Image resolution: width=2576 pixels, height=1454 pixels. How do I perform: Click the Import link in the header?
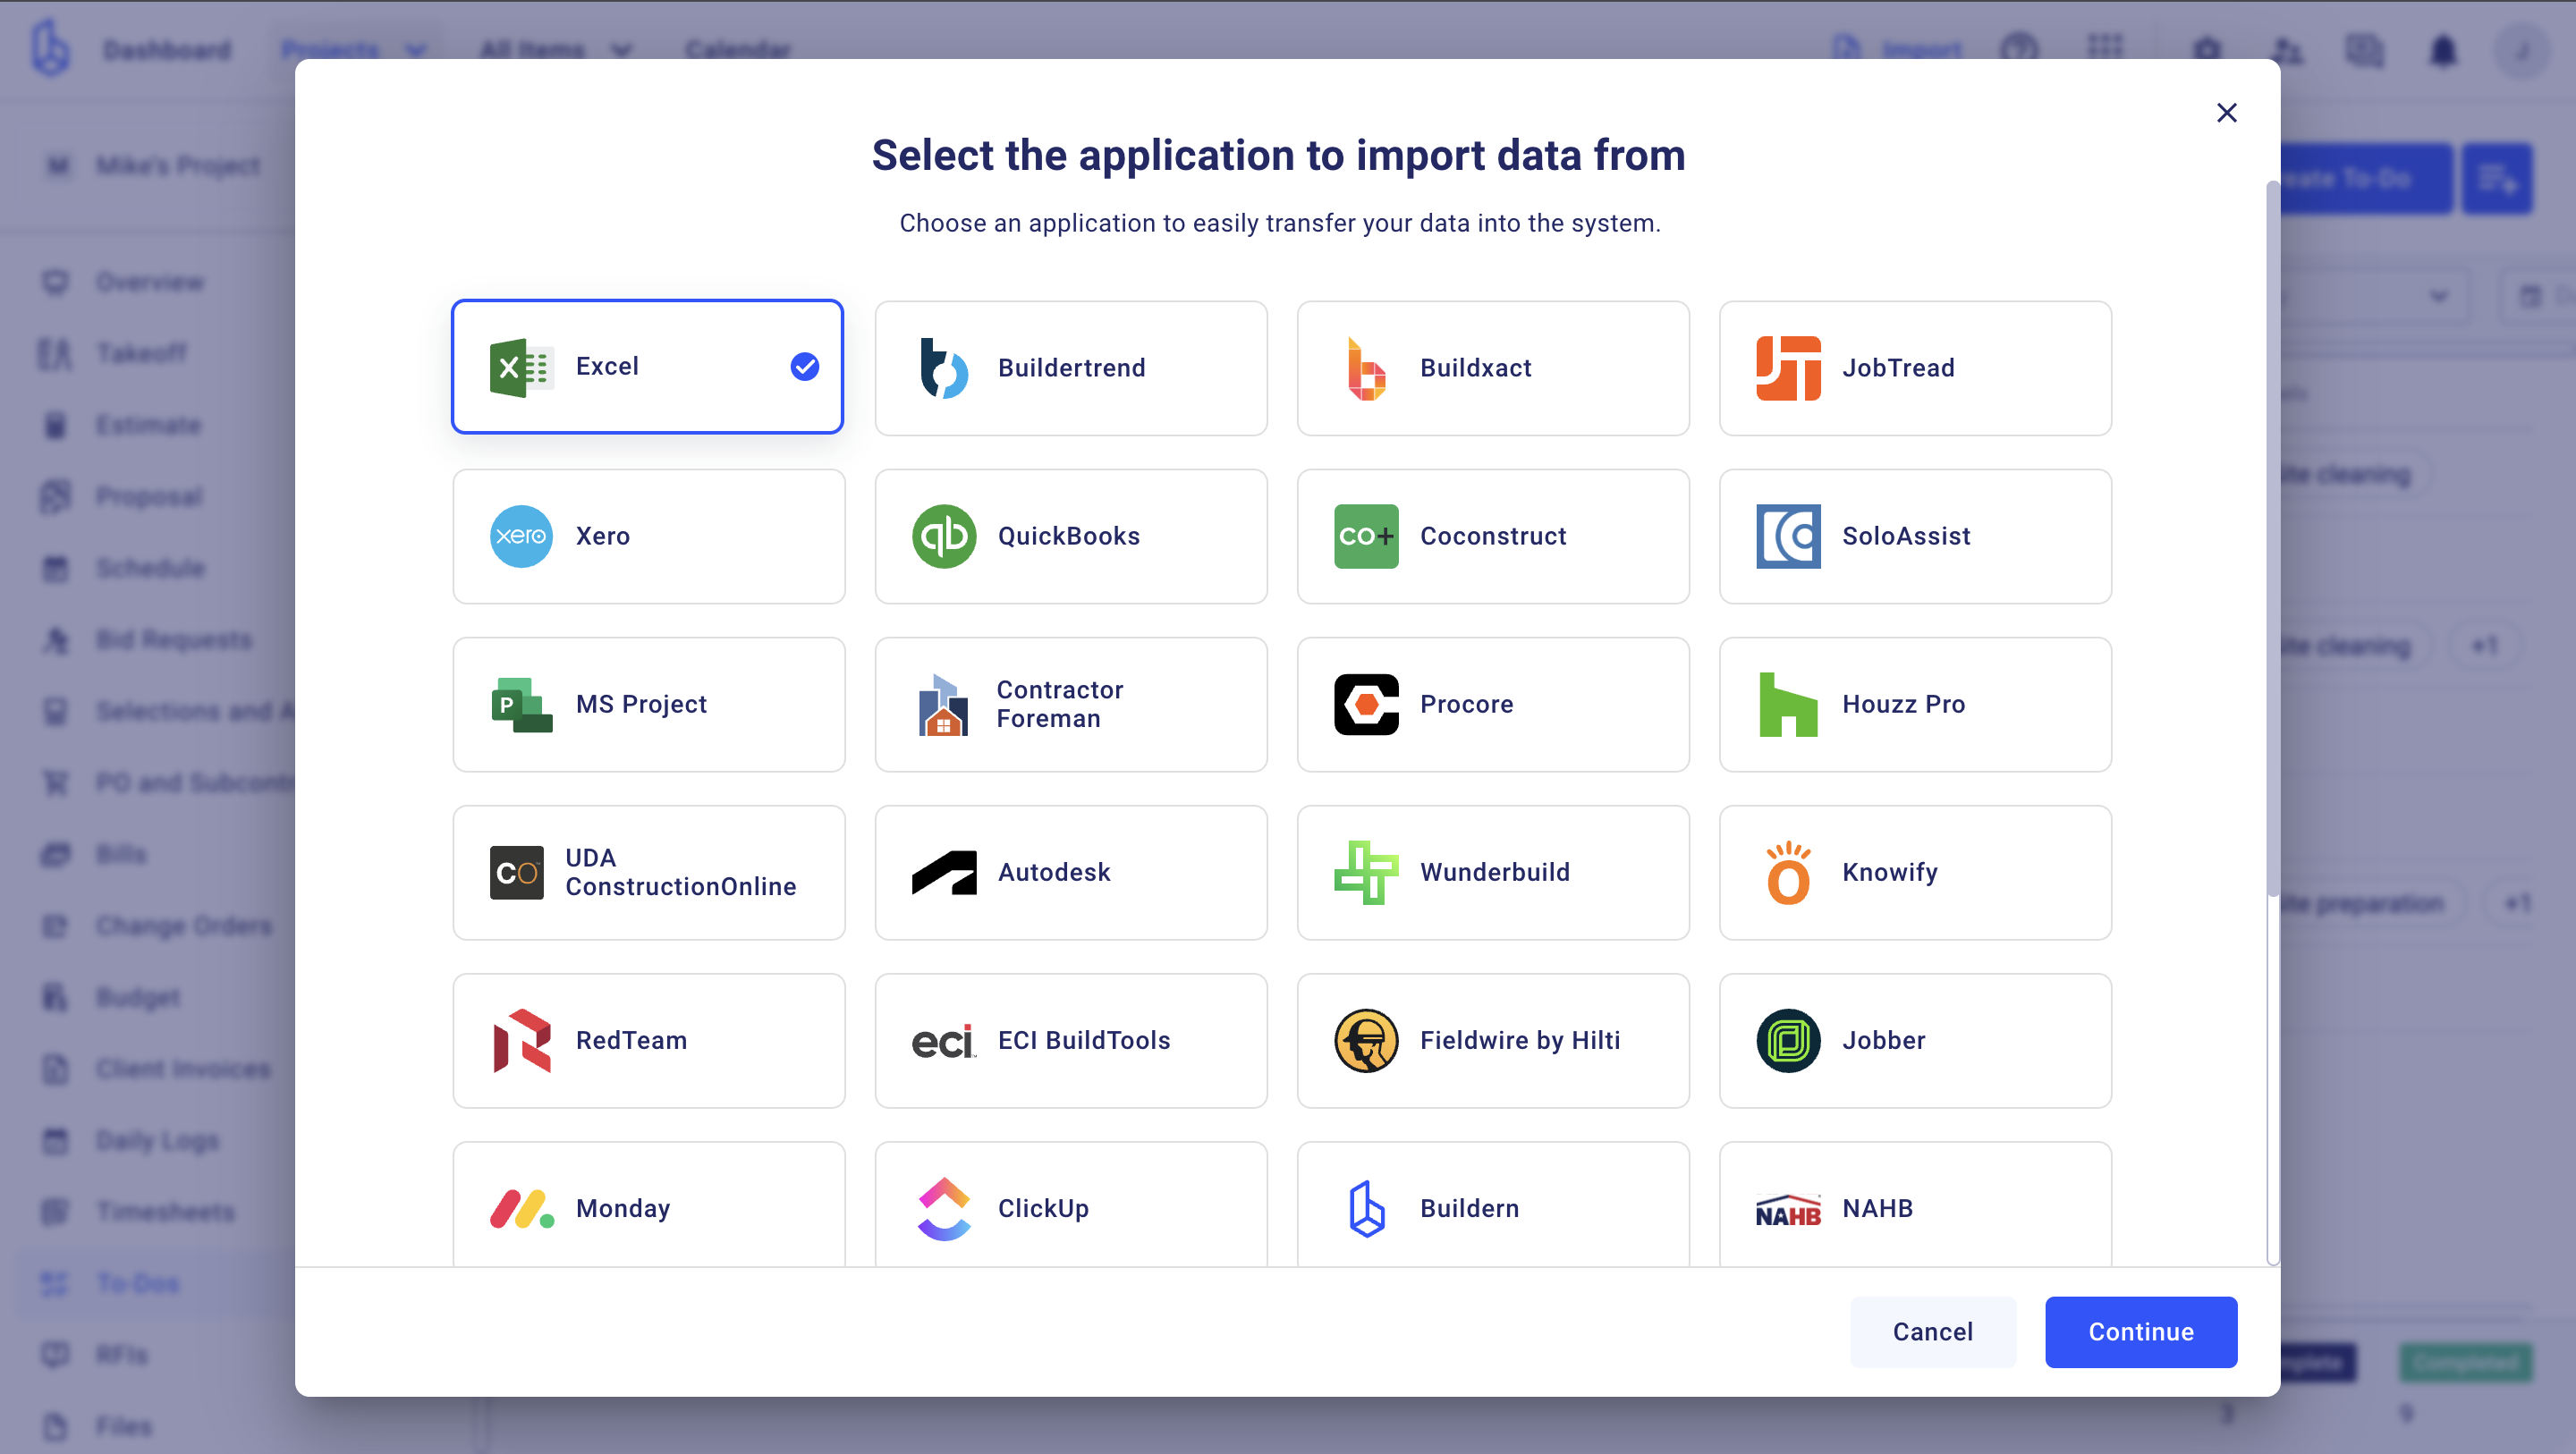[x=1898, y=50]
